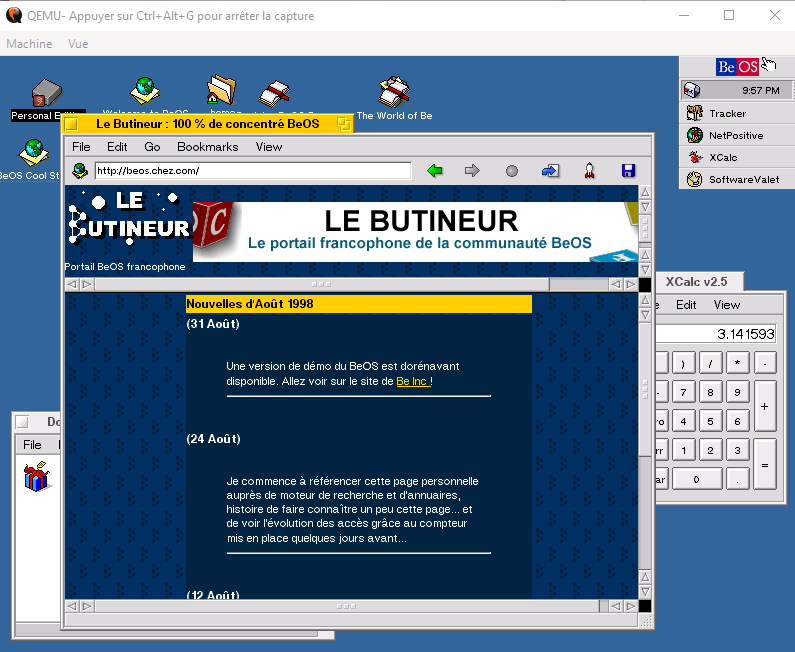Screen dimensions: 795x652
Task: Click scroll down arrow of main page frame
Action: [645, 592]
